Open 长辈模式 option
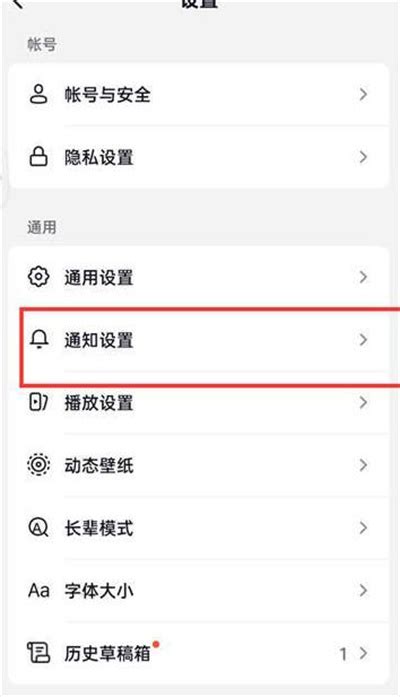The height and width of the screenshot is (697, 400). pyautogui.click(x=199, y=528)
